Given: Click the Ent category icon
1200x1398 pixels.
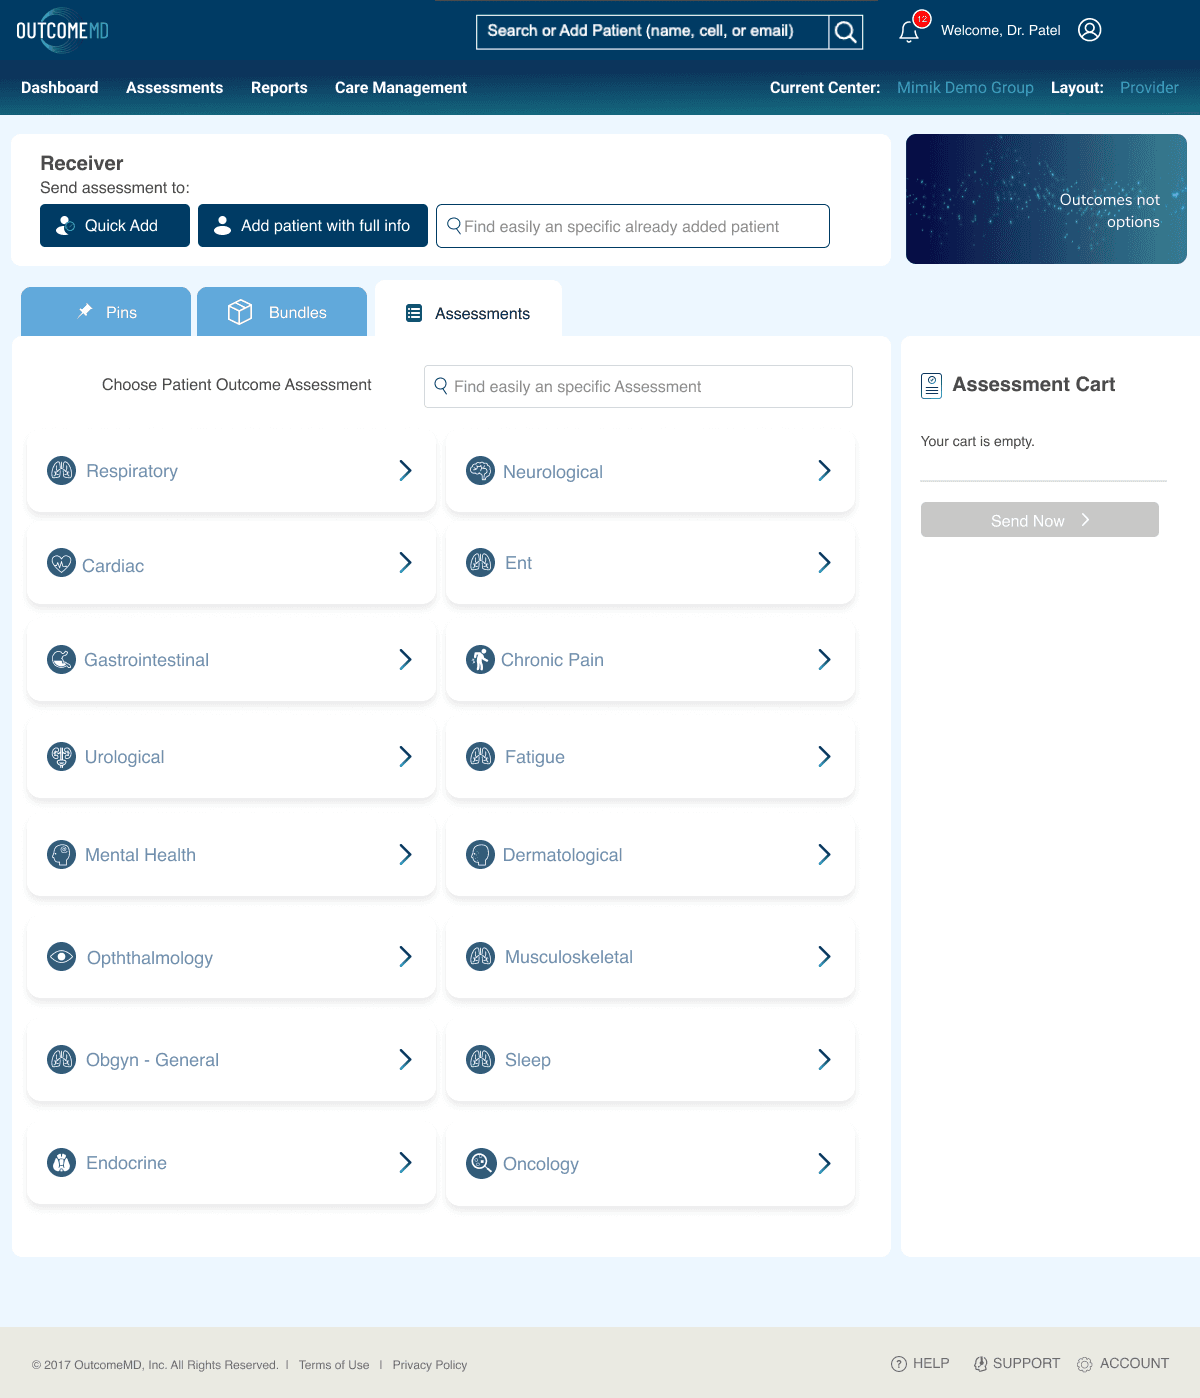Looking at the screenshot, I should point(481,562).
